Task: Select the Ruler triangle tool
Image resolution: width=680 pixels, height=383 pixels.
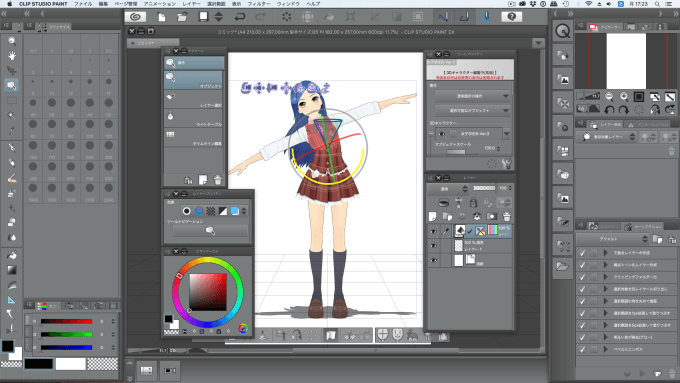Action: click(x=12, y=300)
